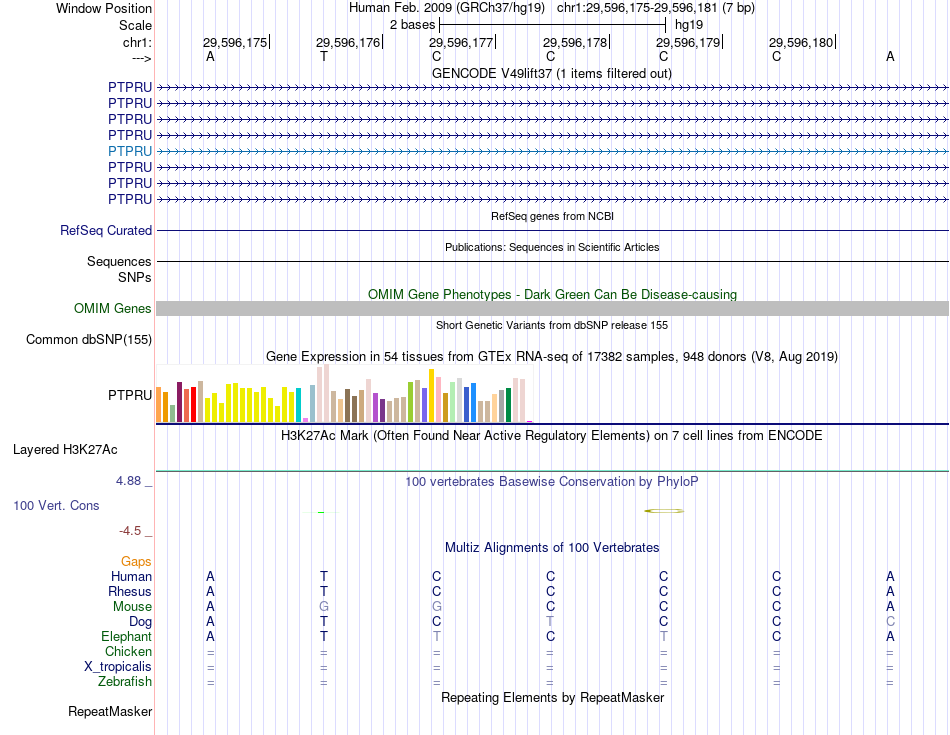The image size is (950, 735).
Task: Click the GTEx Gene Expression track title
Action: [552, 356]
